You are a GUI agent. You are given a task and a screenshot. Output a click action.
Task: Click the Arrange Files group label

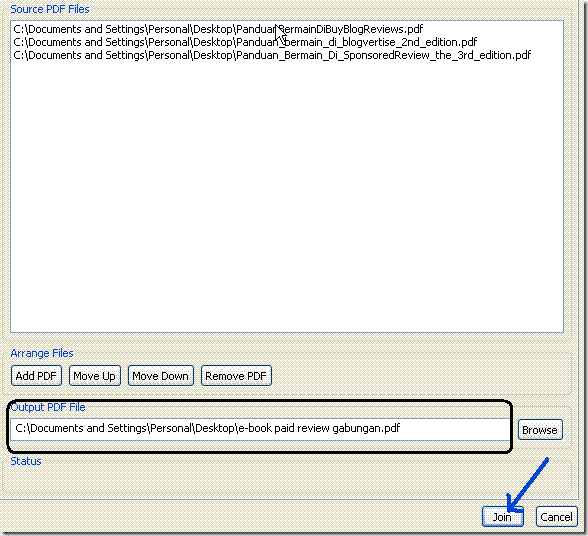tap(42, 353)
